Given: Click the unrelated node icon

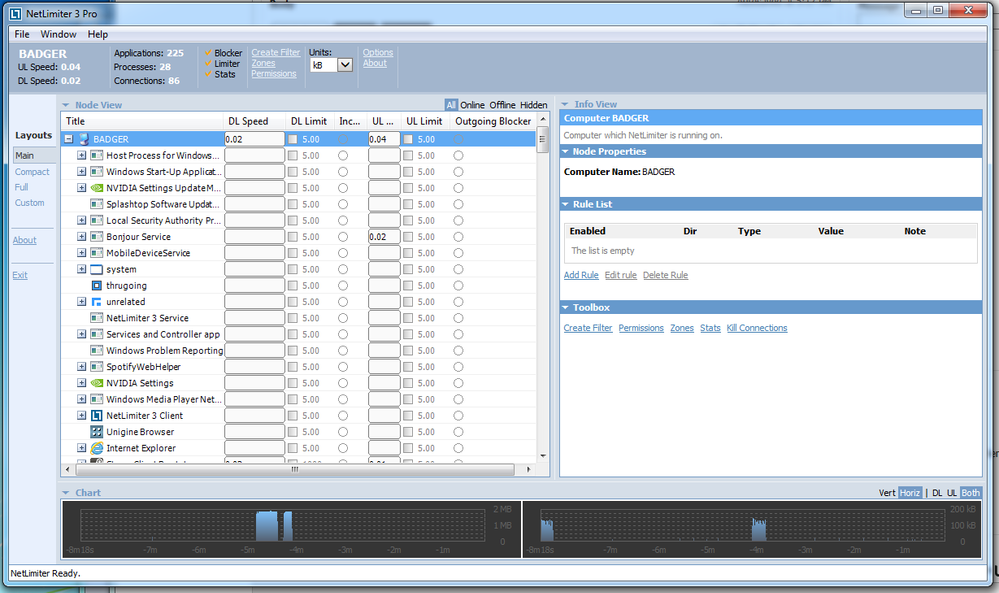Looking at the screenshot, I should pyautogui.click(x=97, y=302).
